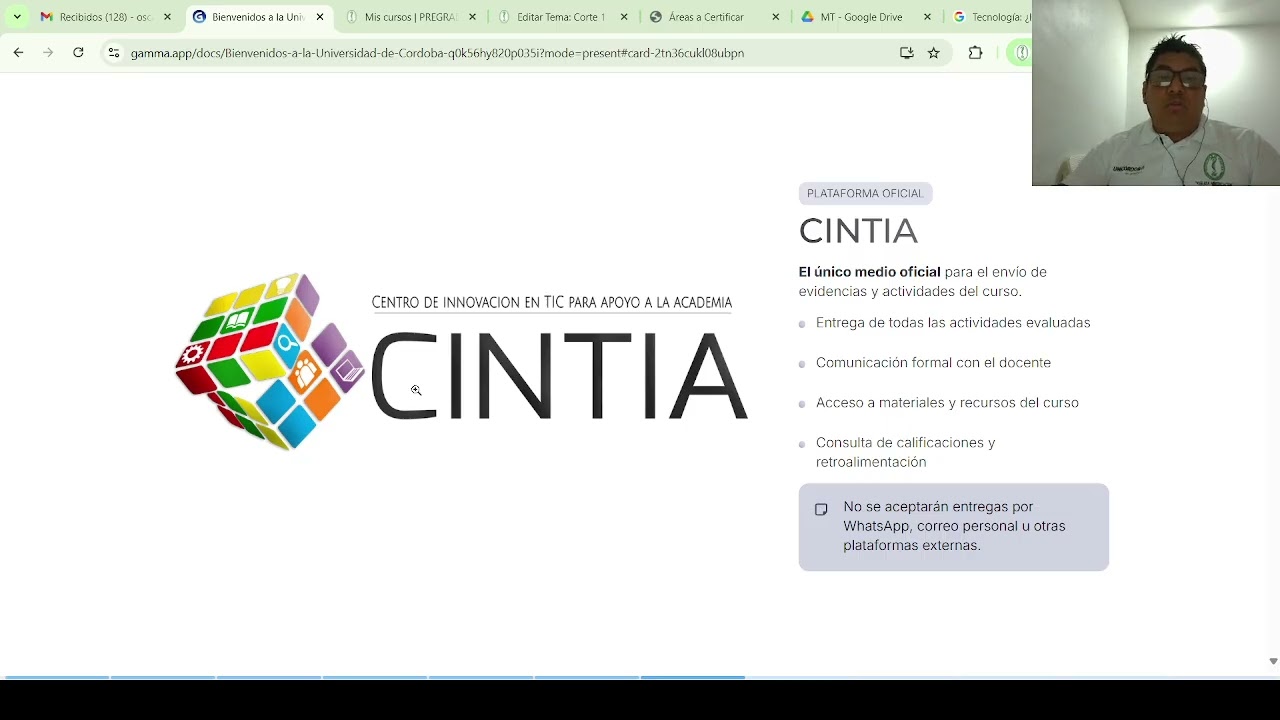The width and height of the screenshot is (1280, 720).
Task: Click the install app icon in address bar
Action: [907, 53]
